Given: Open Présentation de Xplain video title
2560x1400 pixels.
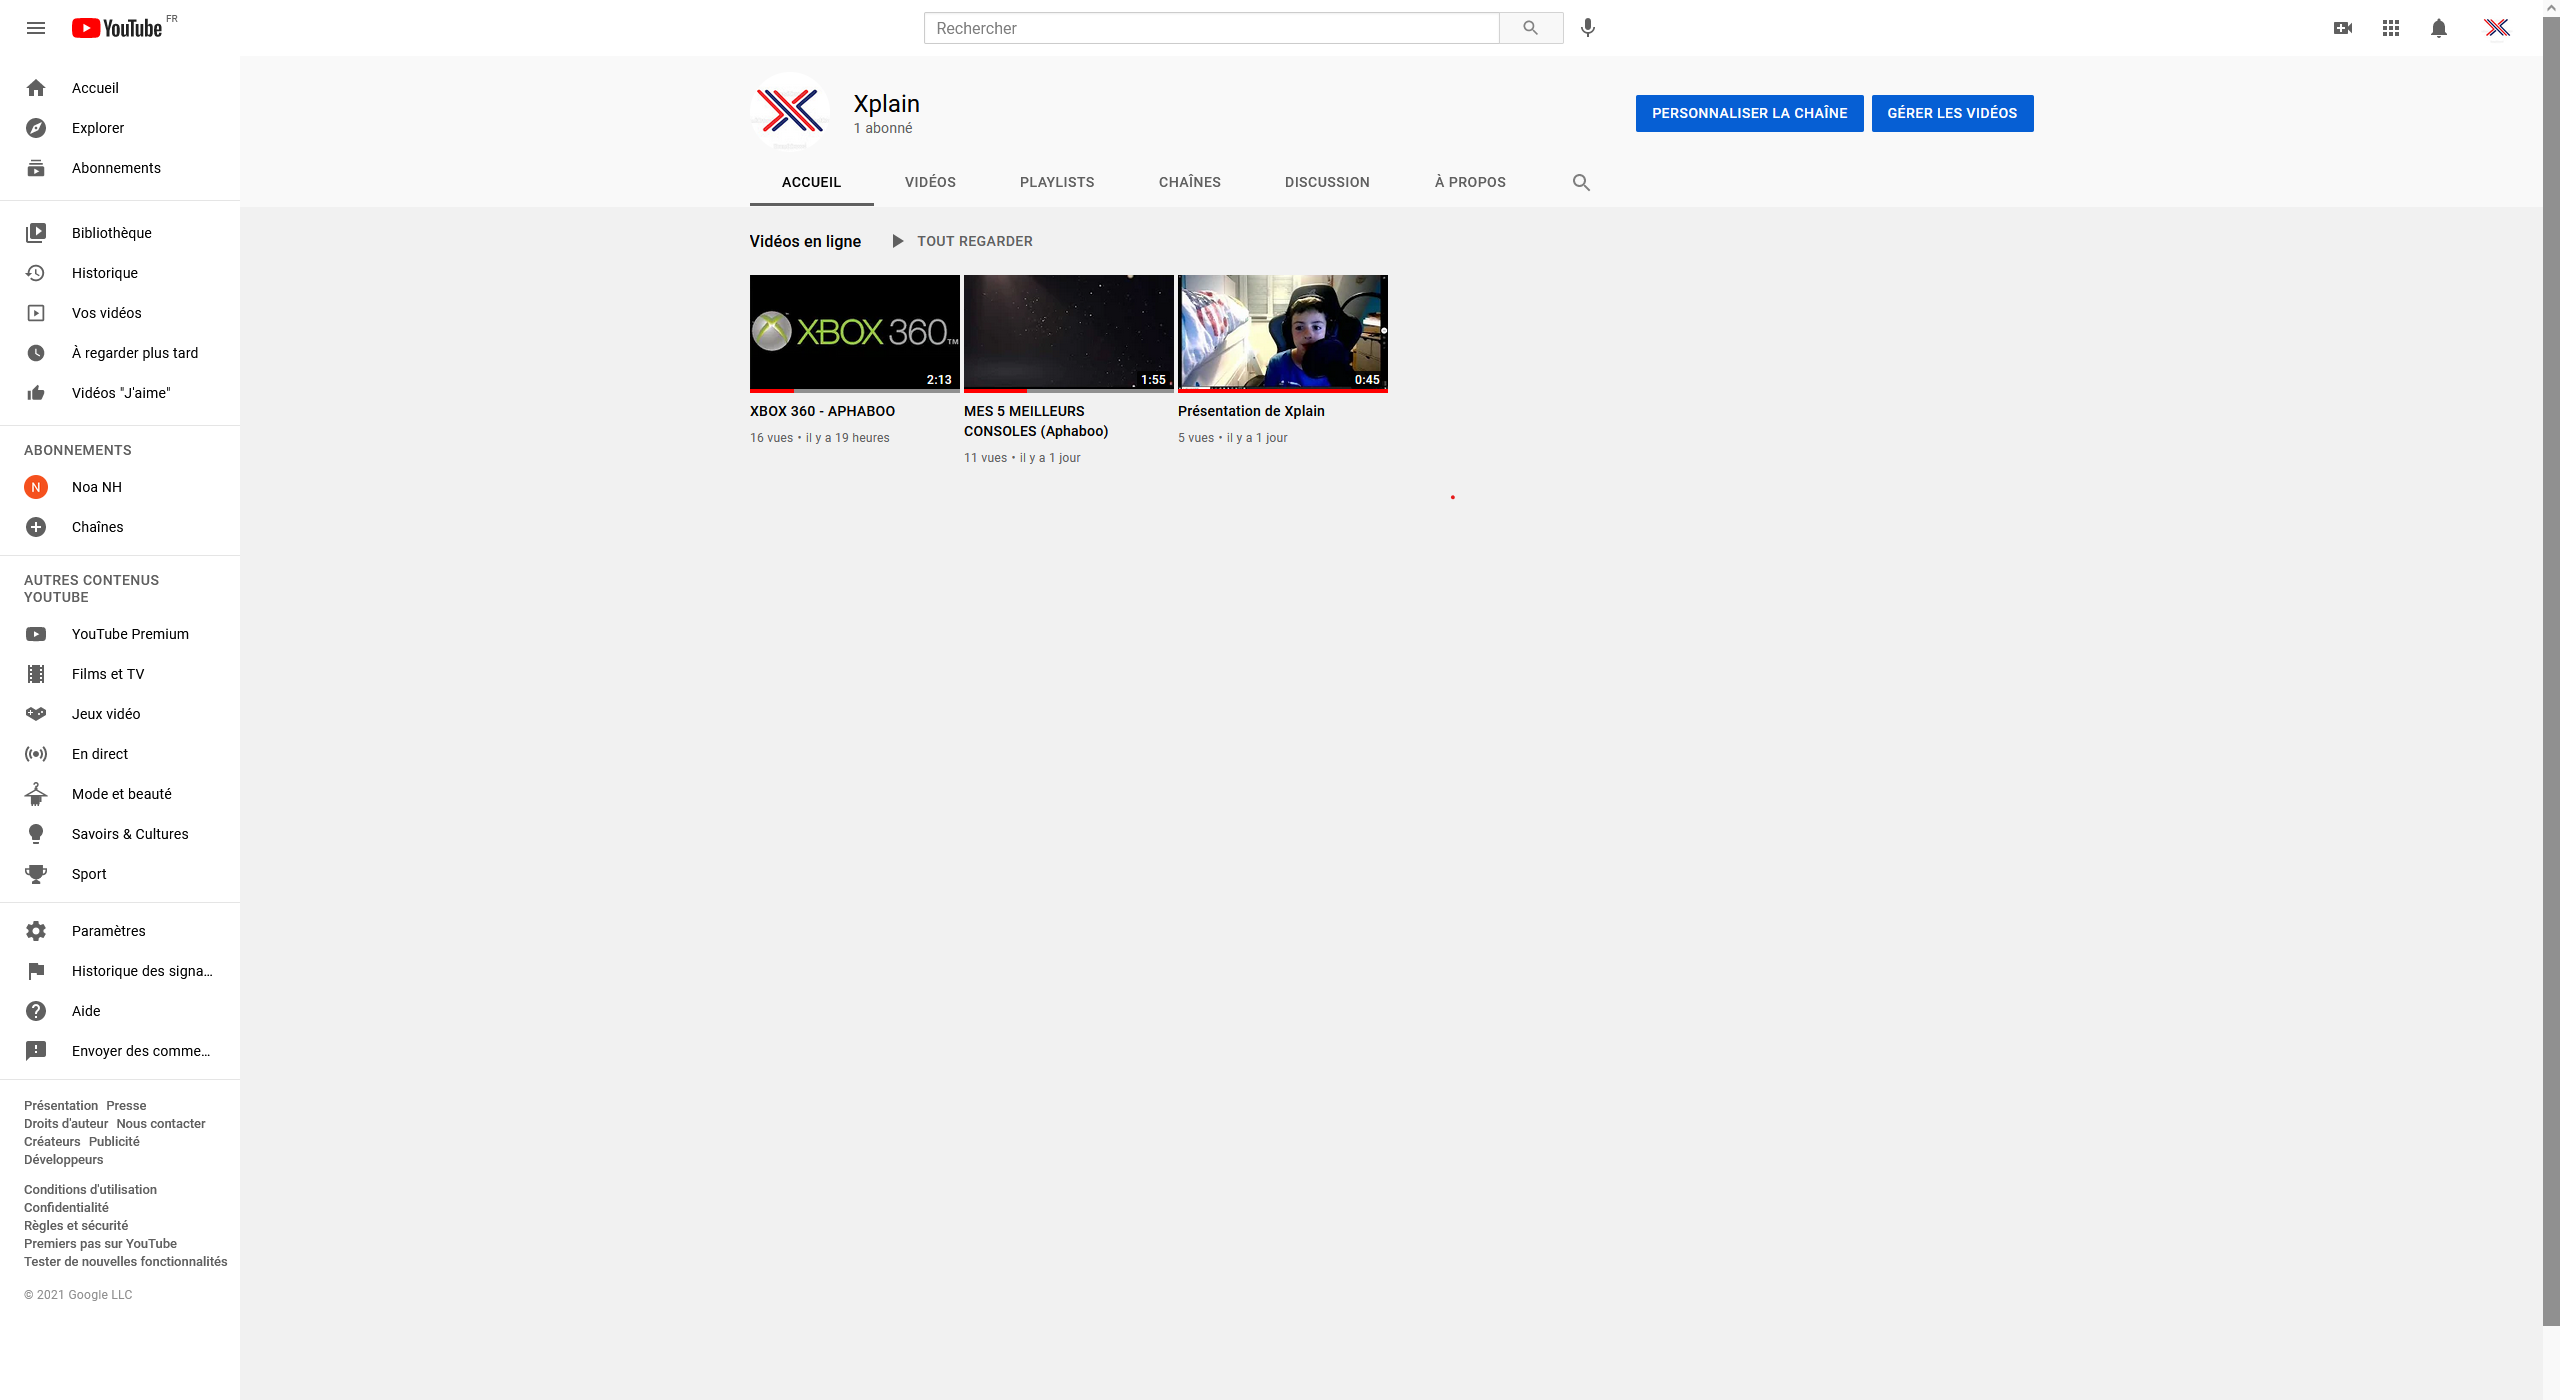Looking at the screenshot, I should click(1251, 411).
